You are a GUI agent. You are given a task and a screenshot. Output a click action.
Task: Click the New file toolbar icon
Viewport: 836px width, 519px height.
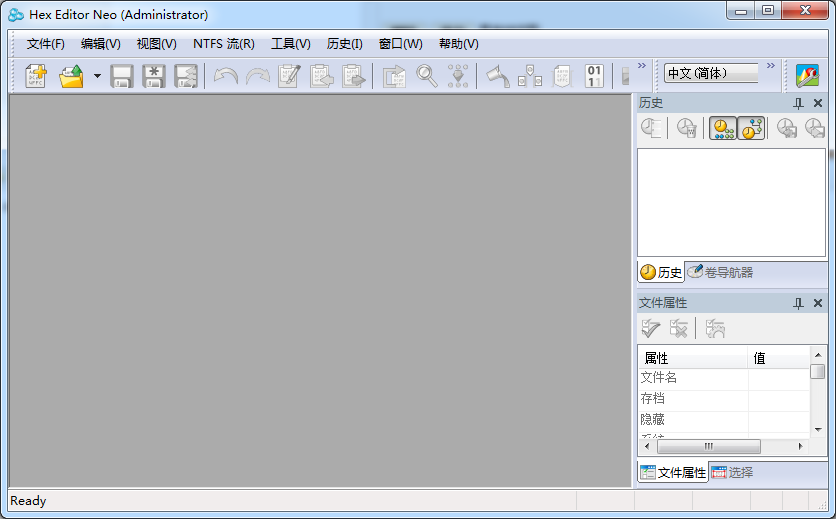click(36, 76)
